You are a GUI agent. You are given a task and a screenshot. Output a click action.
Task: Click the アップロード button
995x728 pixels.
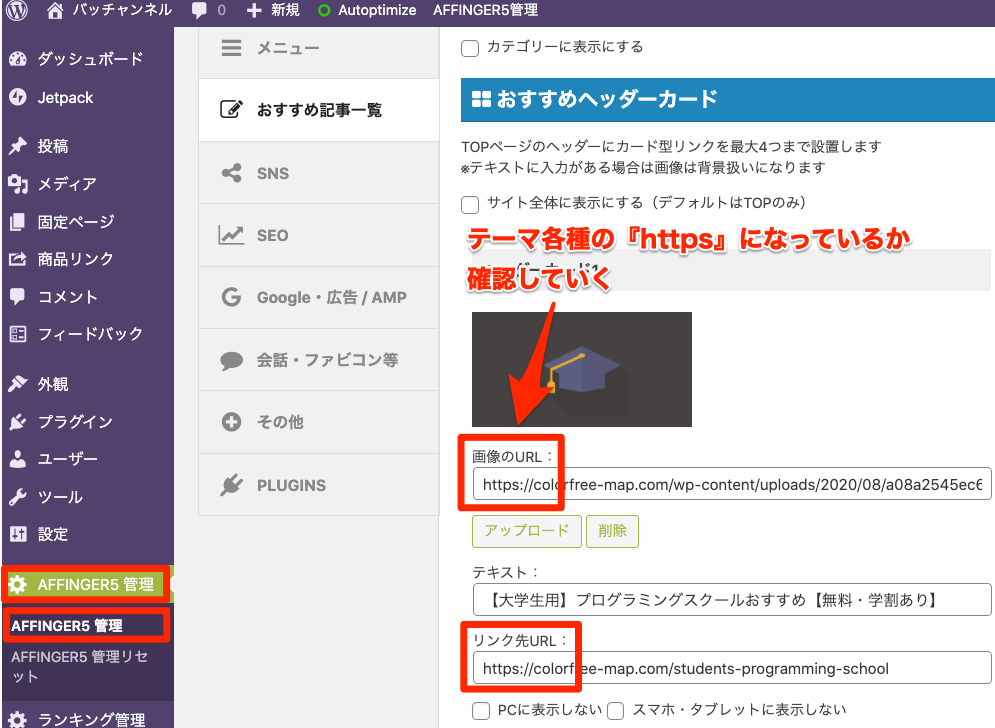tap(527, 531)
